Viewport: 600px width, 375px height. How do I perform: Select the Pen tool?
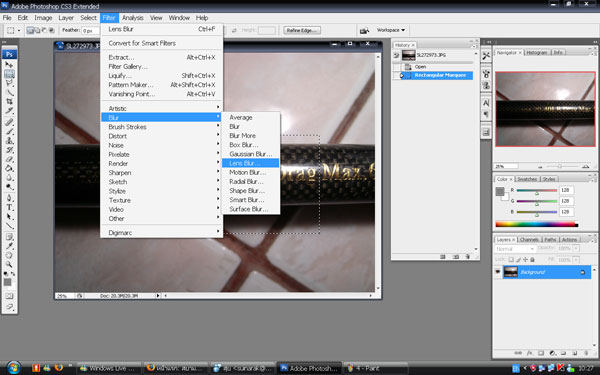(x=9, y=198)
